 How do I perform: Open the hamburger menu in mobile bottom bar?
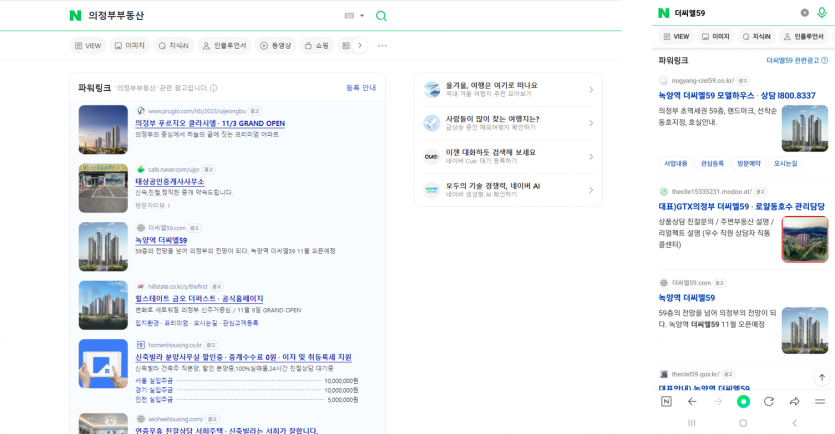820,401
